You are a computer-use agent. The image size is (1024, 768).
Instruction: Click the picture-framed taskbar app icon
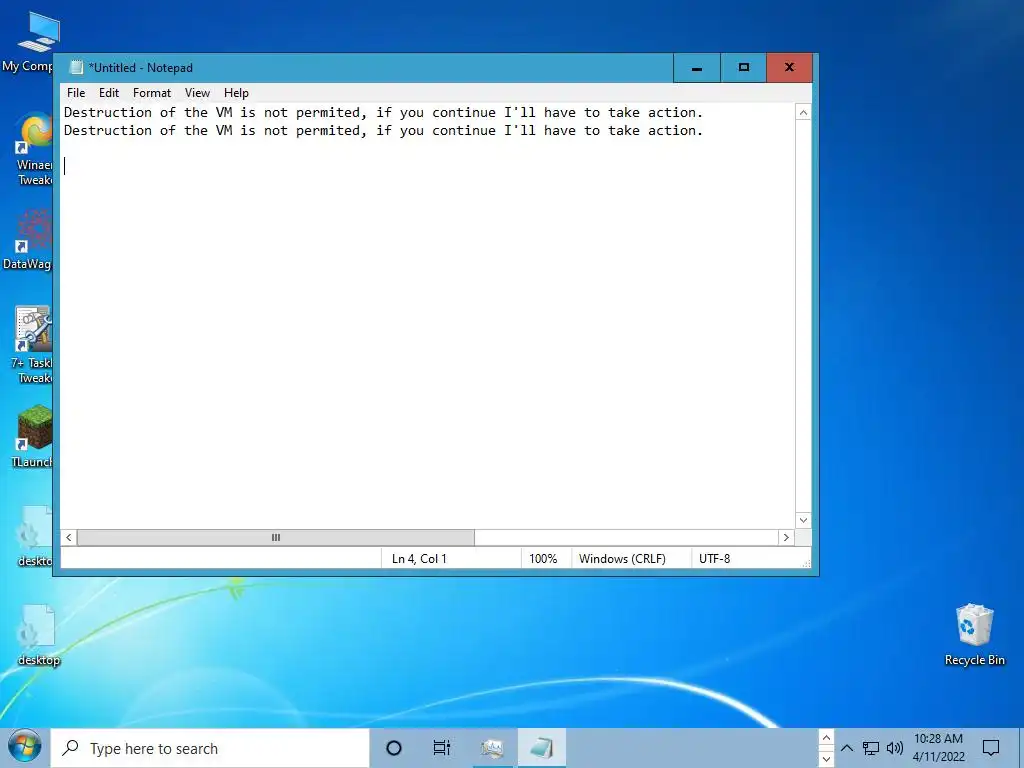492,748
